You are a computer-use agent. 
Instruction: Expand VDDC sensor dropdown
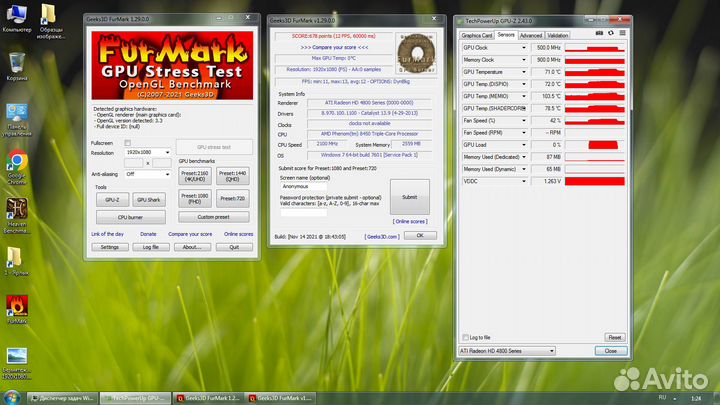(523, 181)
